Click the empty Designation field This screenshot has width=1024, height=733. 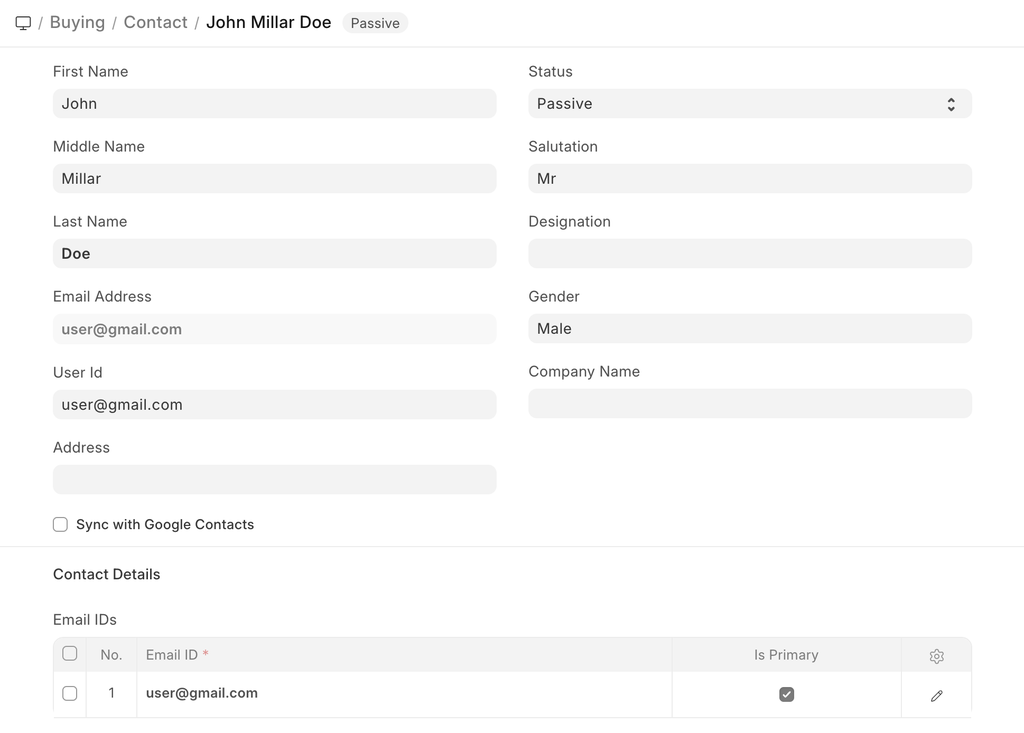click(749, 254)
